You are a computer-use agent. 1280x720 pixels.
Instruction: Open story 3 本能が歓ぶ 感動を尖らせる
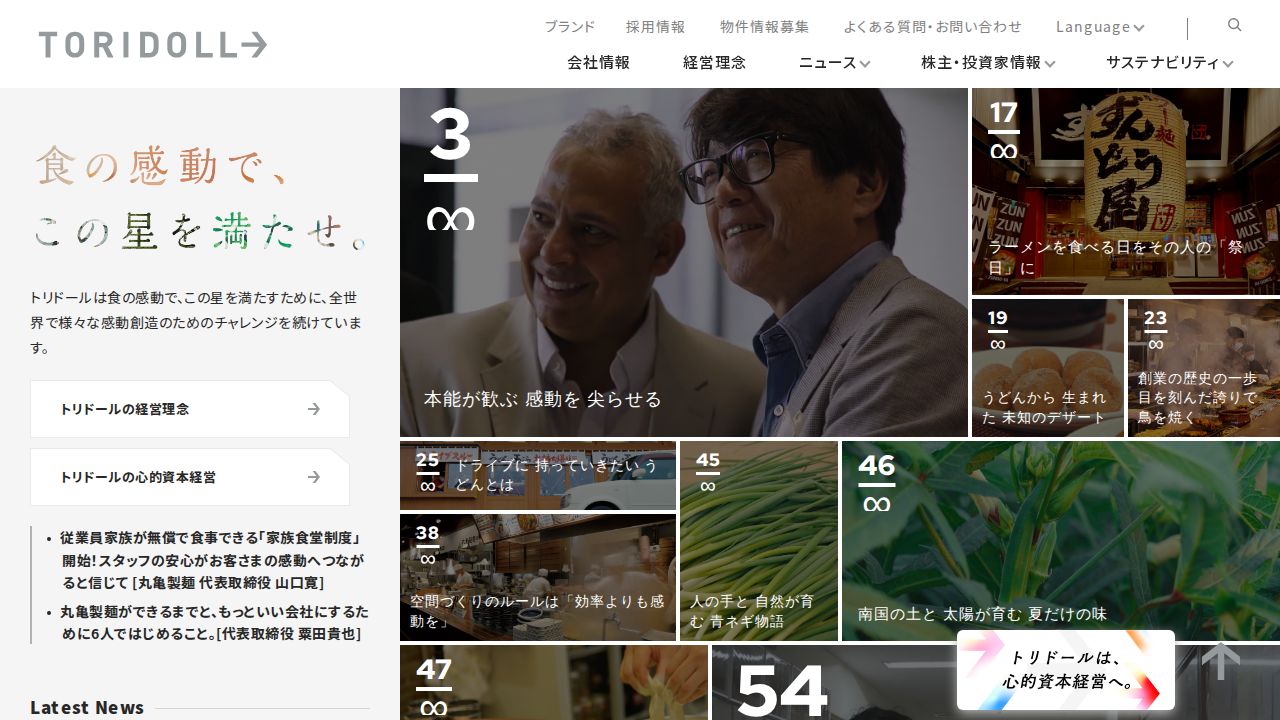click(x=684, y=262)
